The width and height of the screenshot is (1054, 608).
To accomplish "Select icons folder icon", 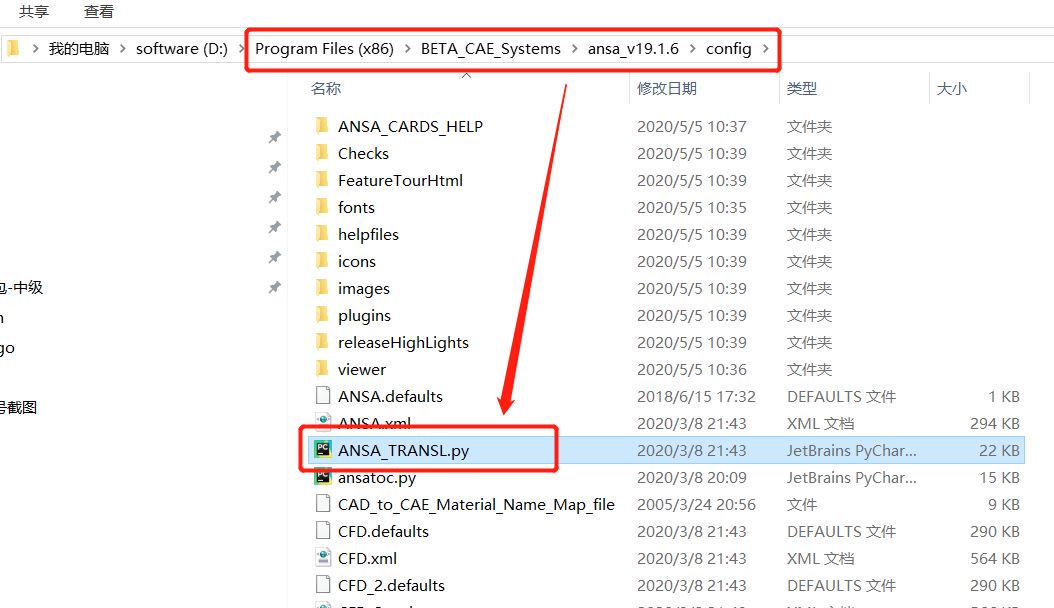I will tap(323, 261).
